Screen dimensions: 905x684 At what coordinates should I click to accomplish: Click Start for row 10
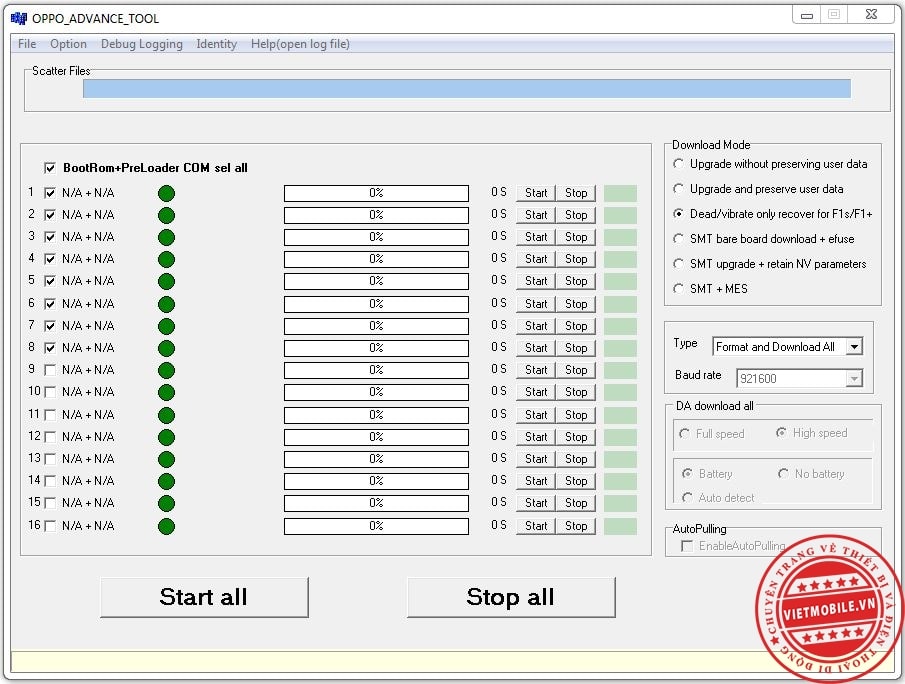[536, 392]
